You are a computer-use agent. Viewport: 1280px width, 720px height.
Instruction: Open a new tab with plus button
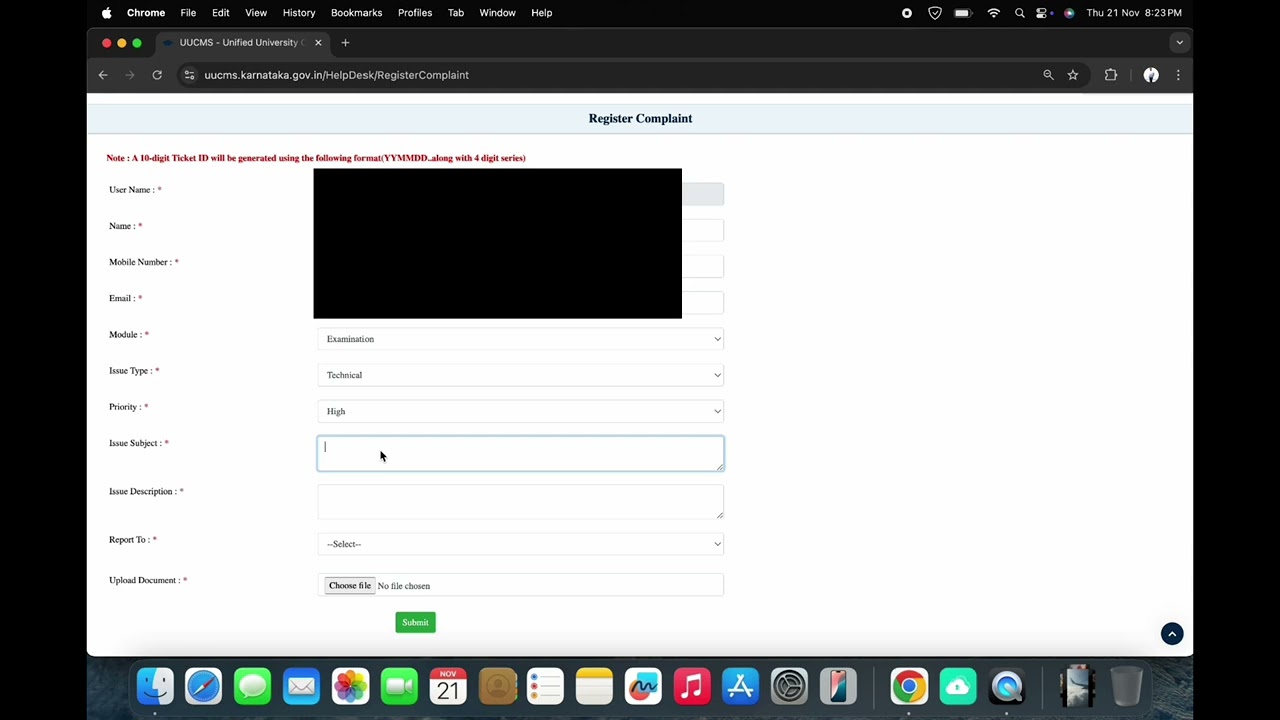click(x=345, y=43)
